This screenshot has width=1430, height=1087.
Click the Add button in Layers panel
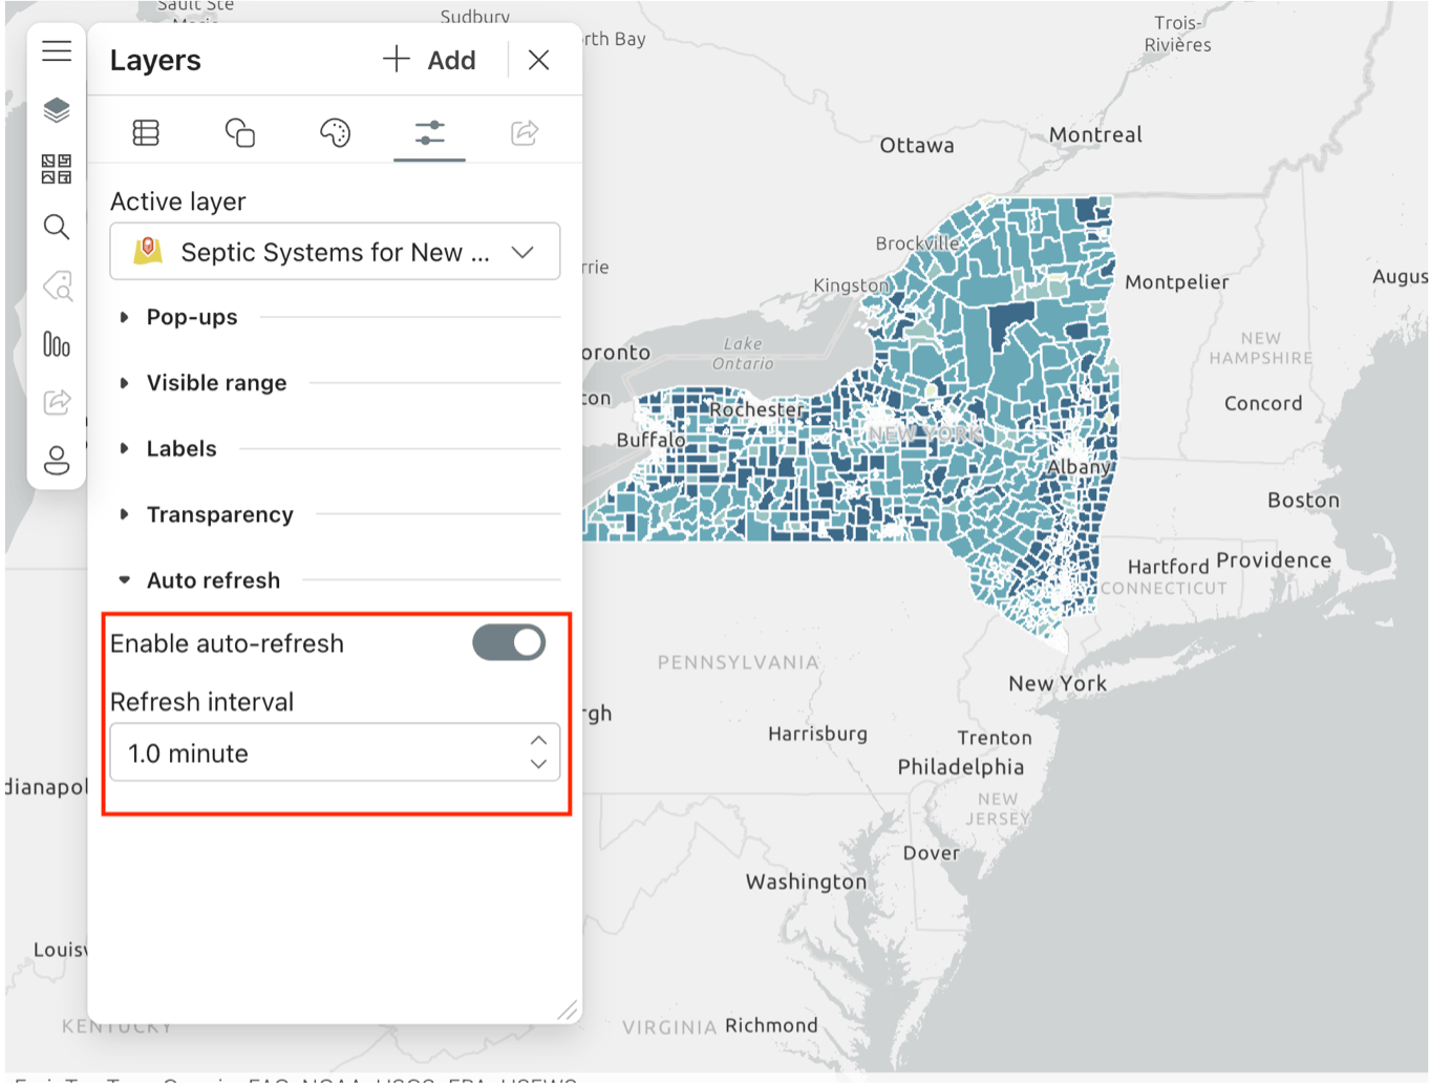click(x=430, y=60)
